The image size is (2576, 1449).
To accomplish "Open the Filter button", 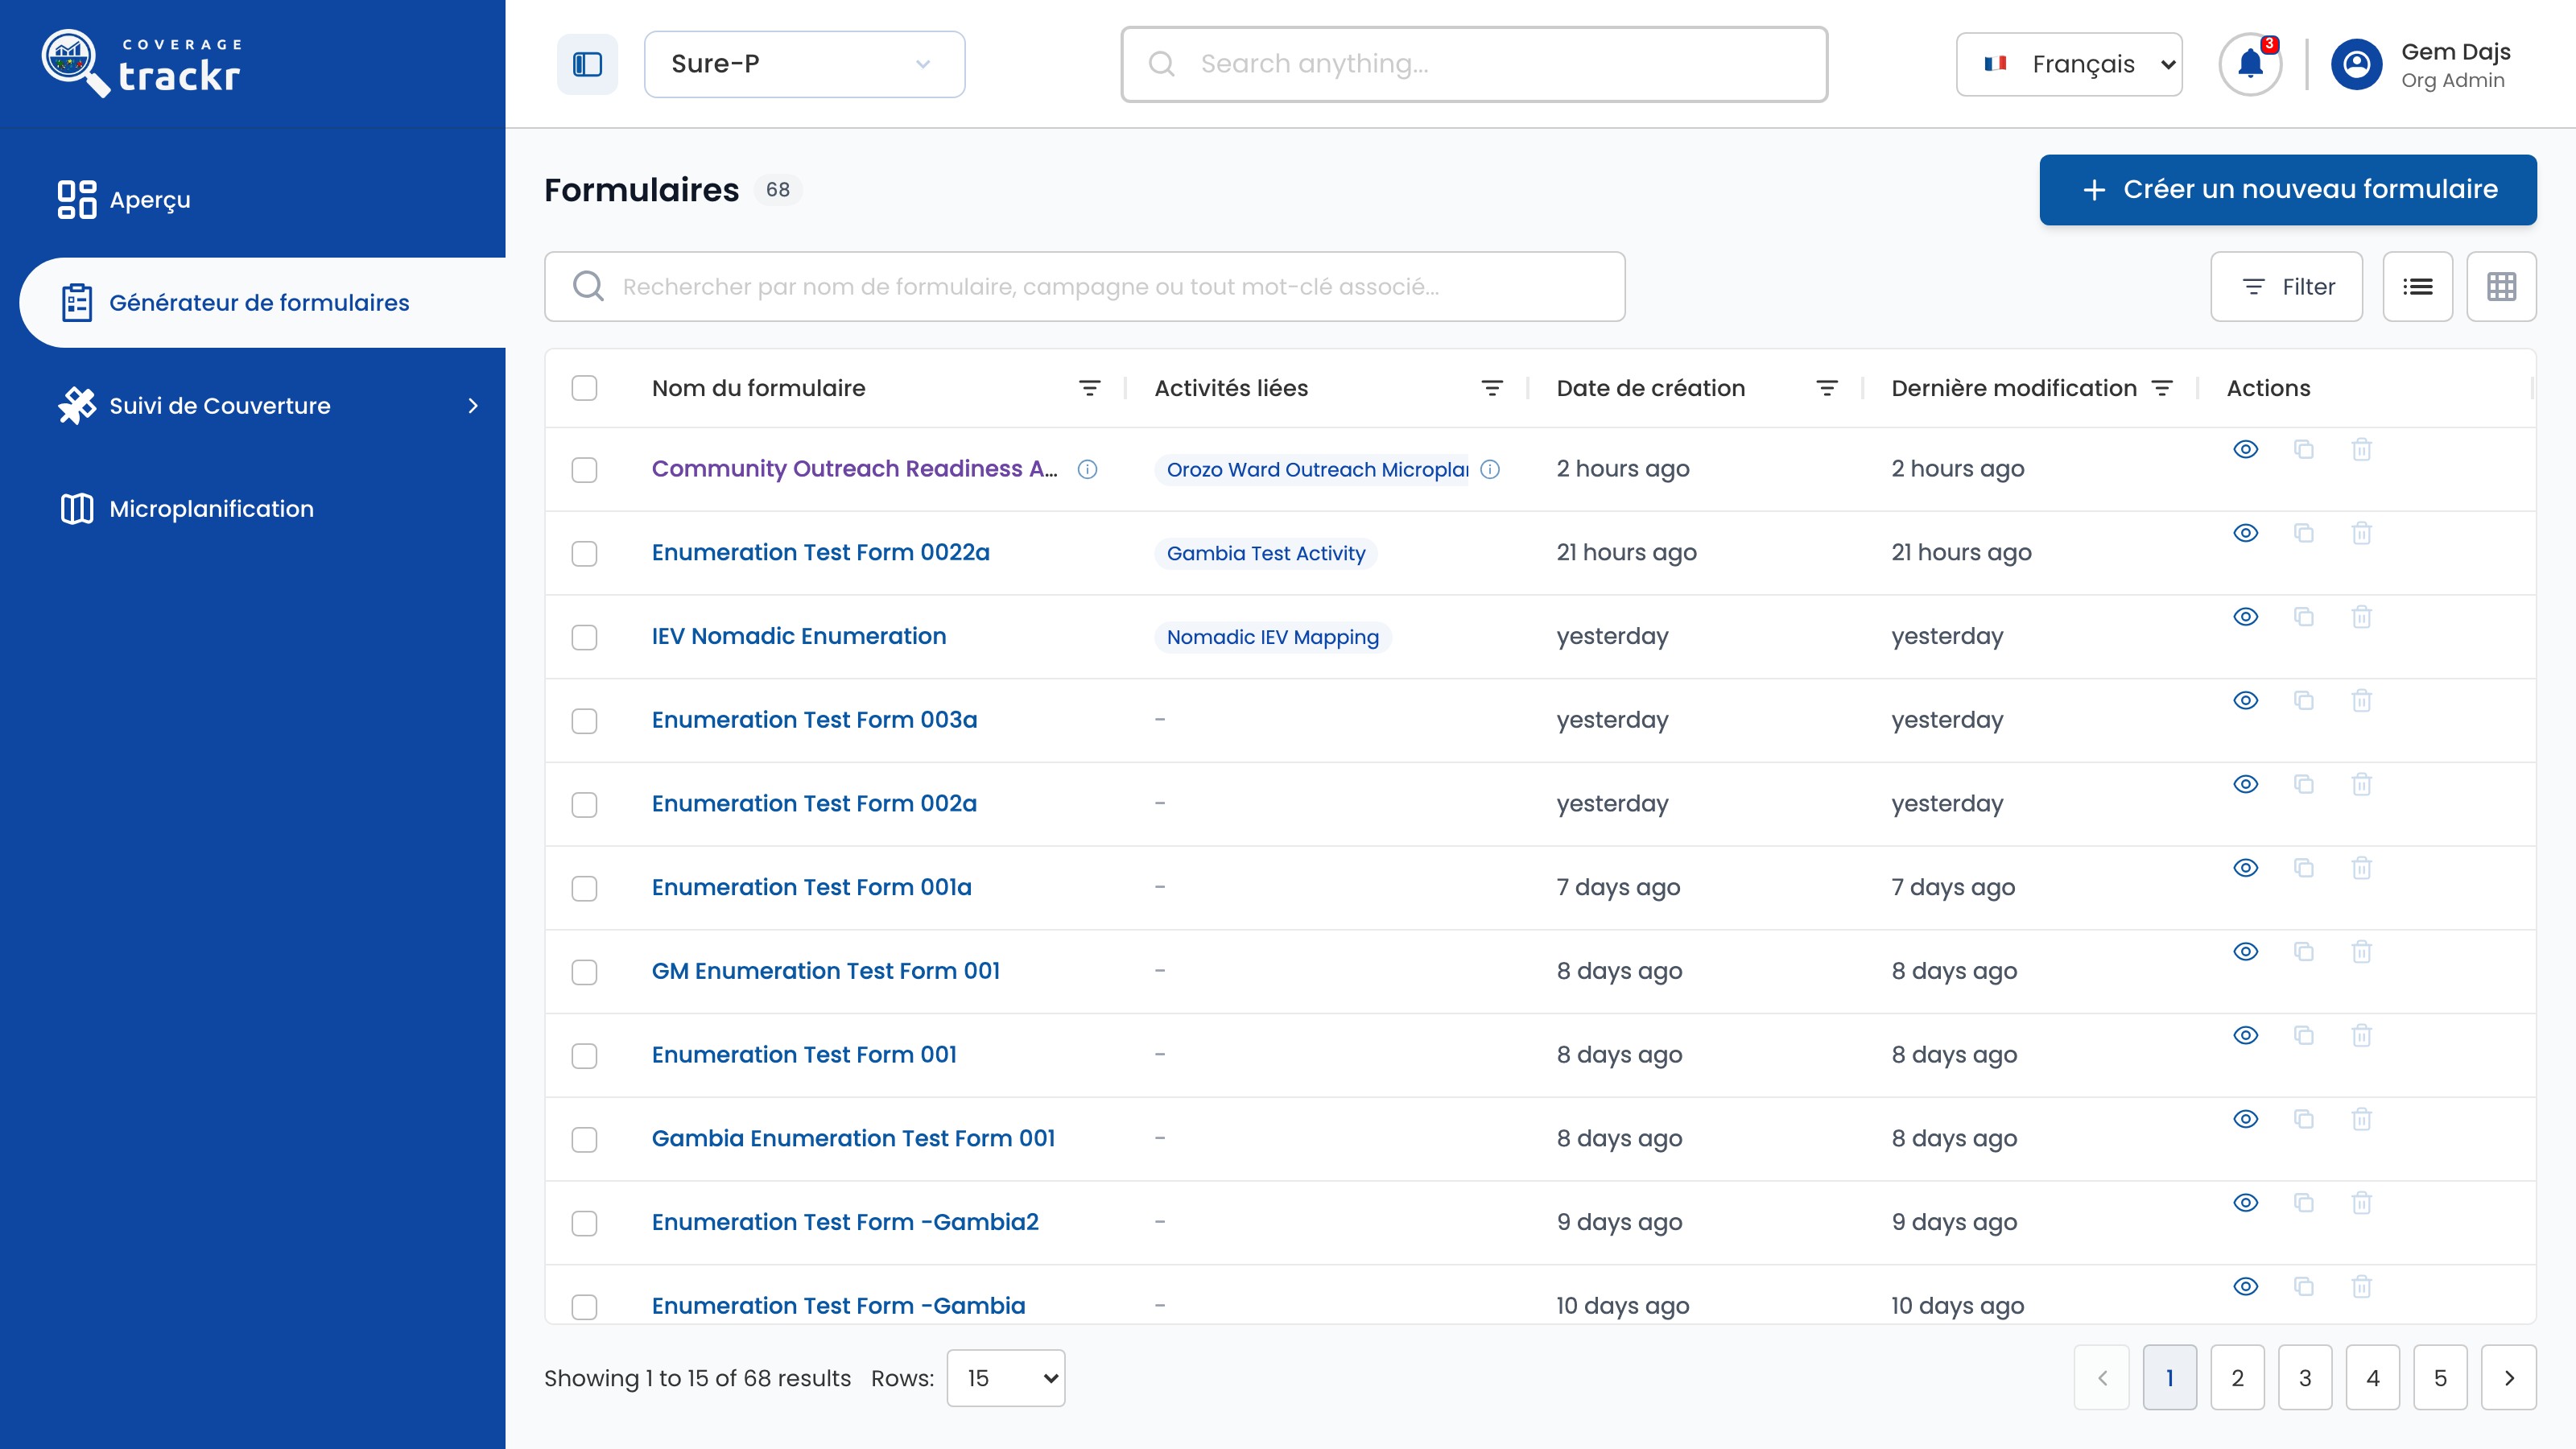I will point(2287,287).
